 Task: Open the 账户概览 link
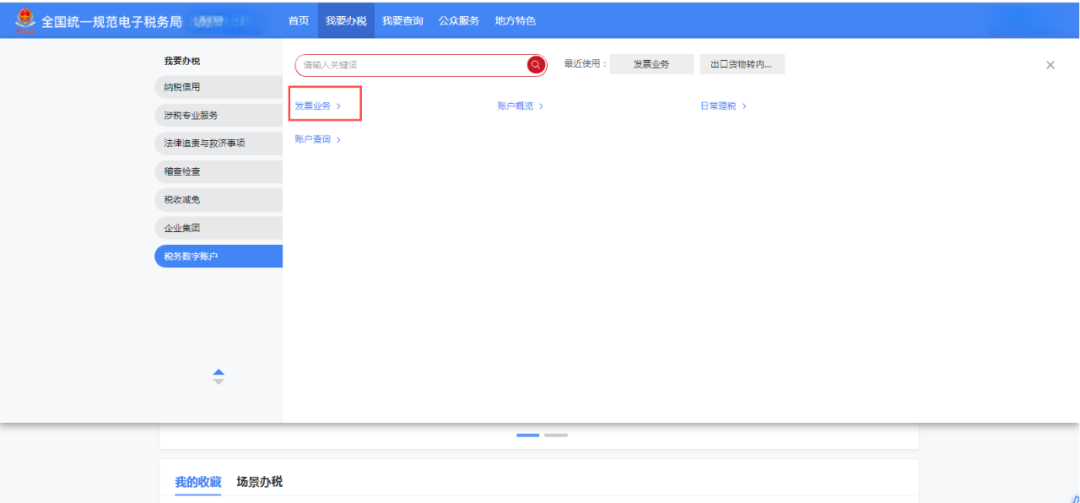(x=519, y=106)
